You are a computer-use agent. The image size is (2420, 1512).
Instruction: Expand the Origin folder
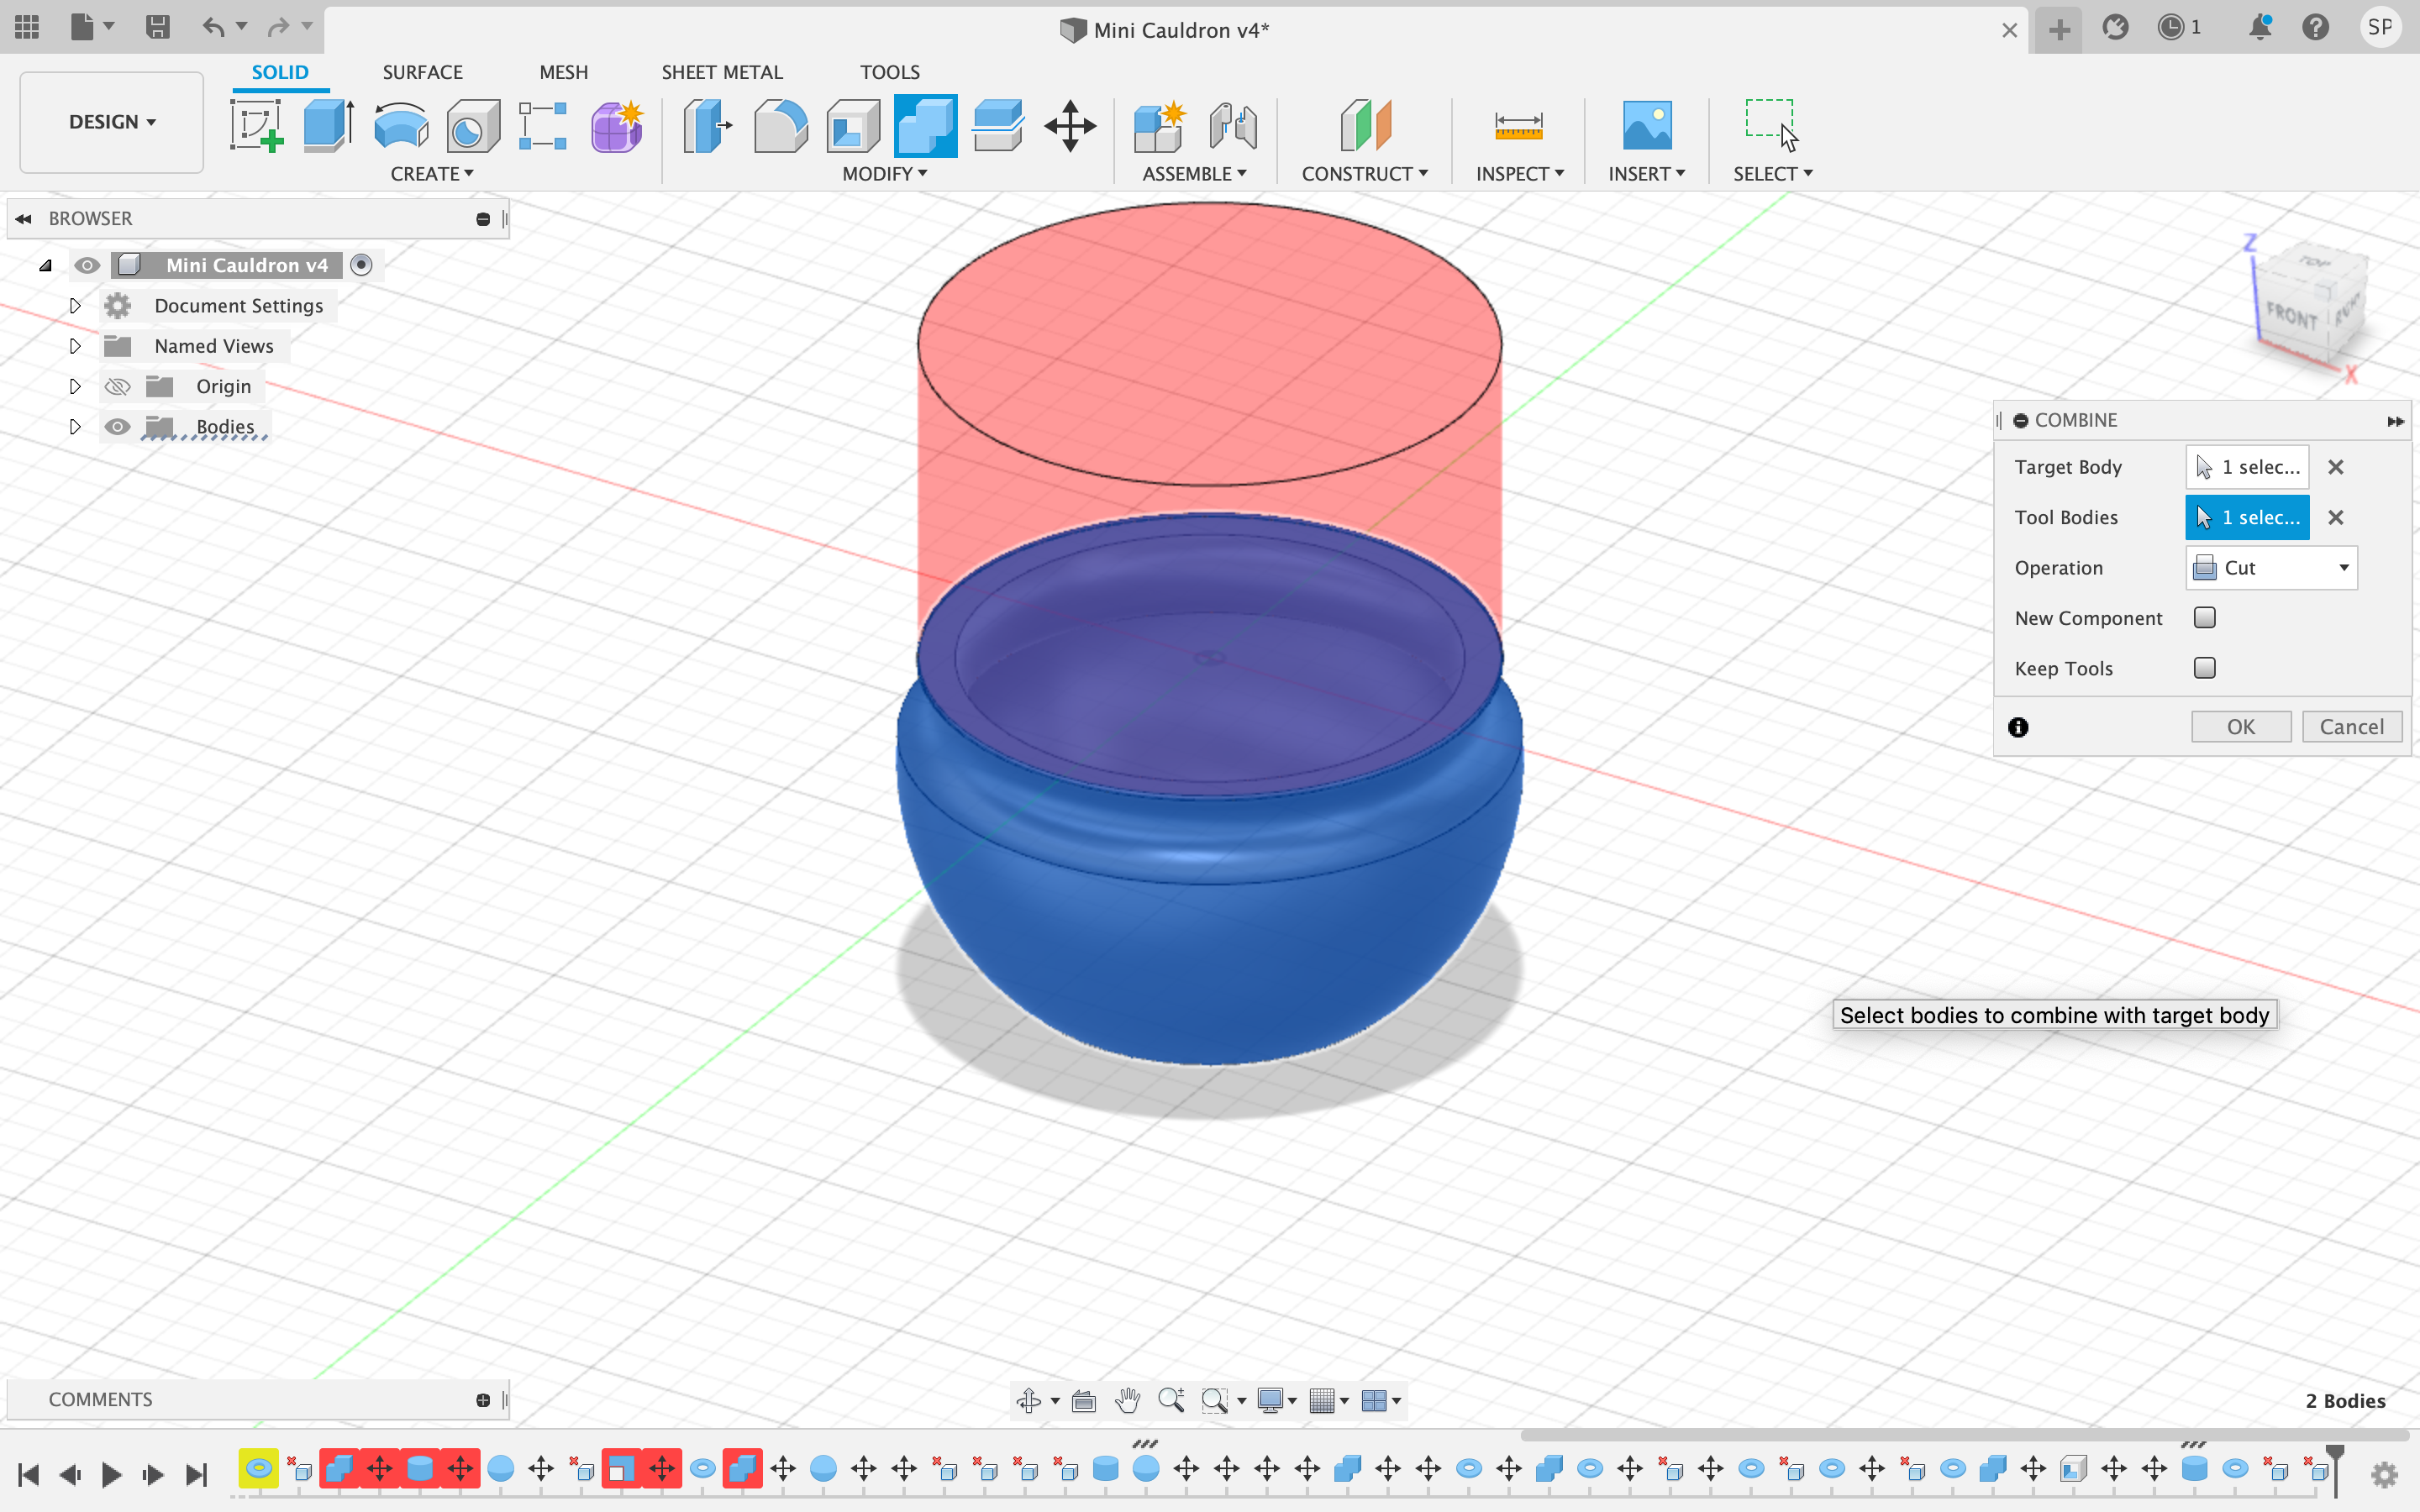click(x=75, y=385)
